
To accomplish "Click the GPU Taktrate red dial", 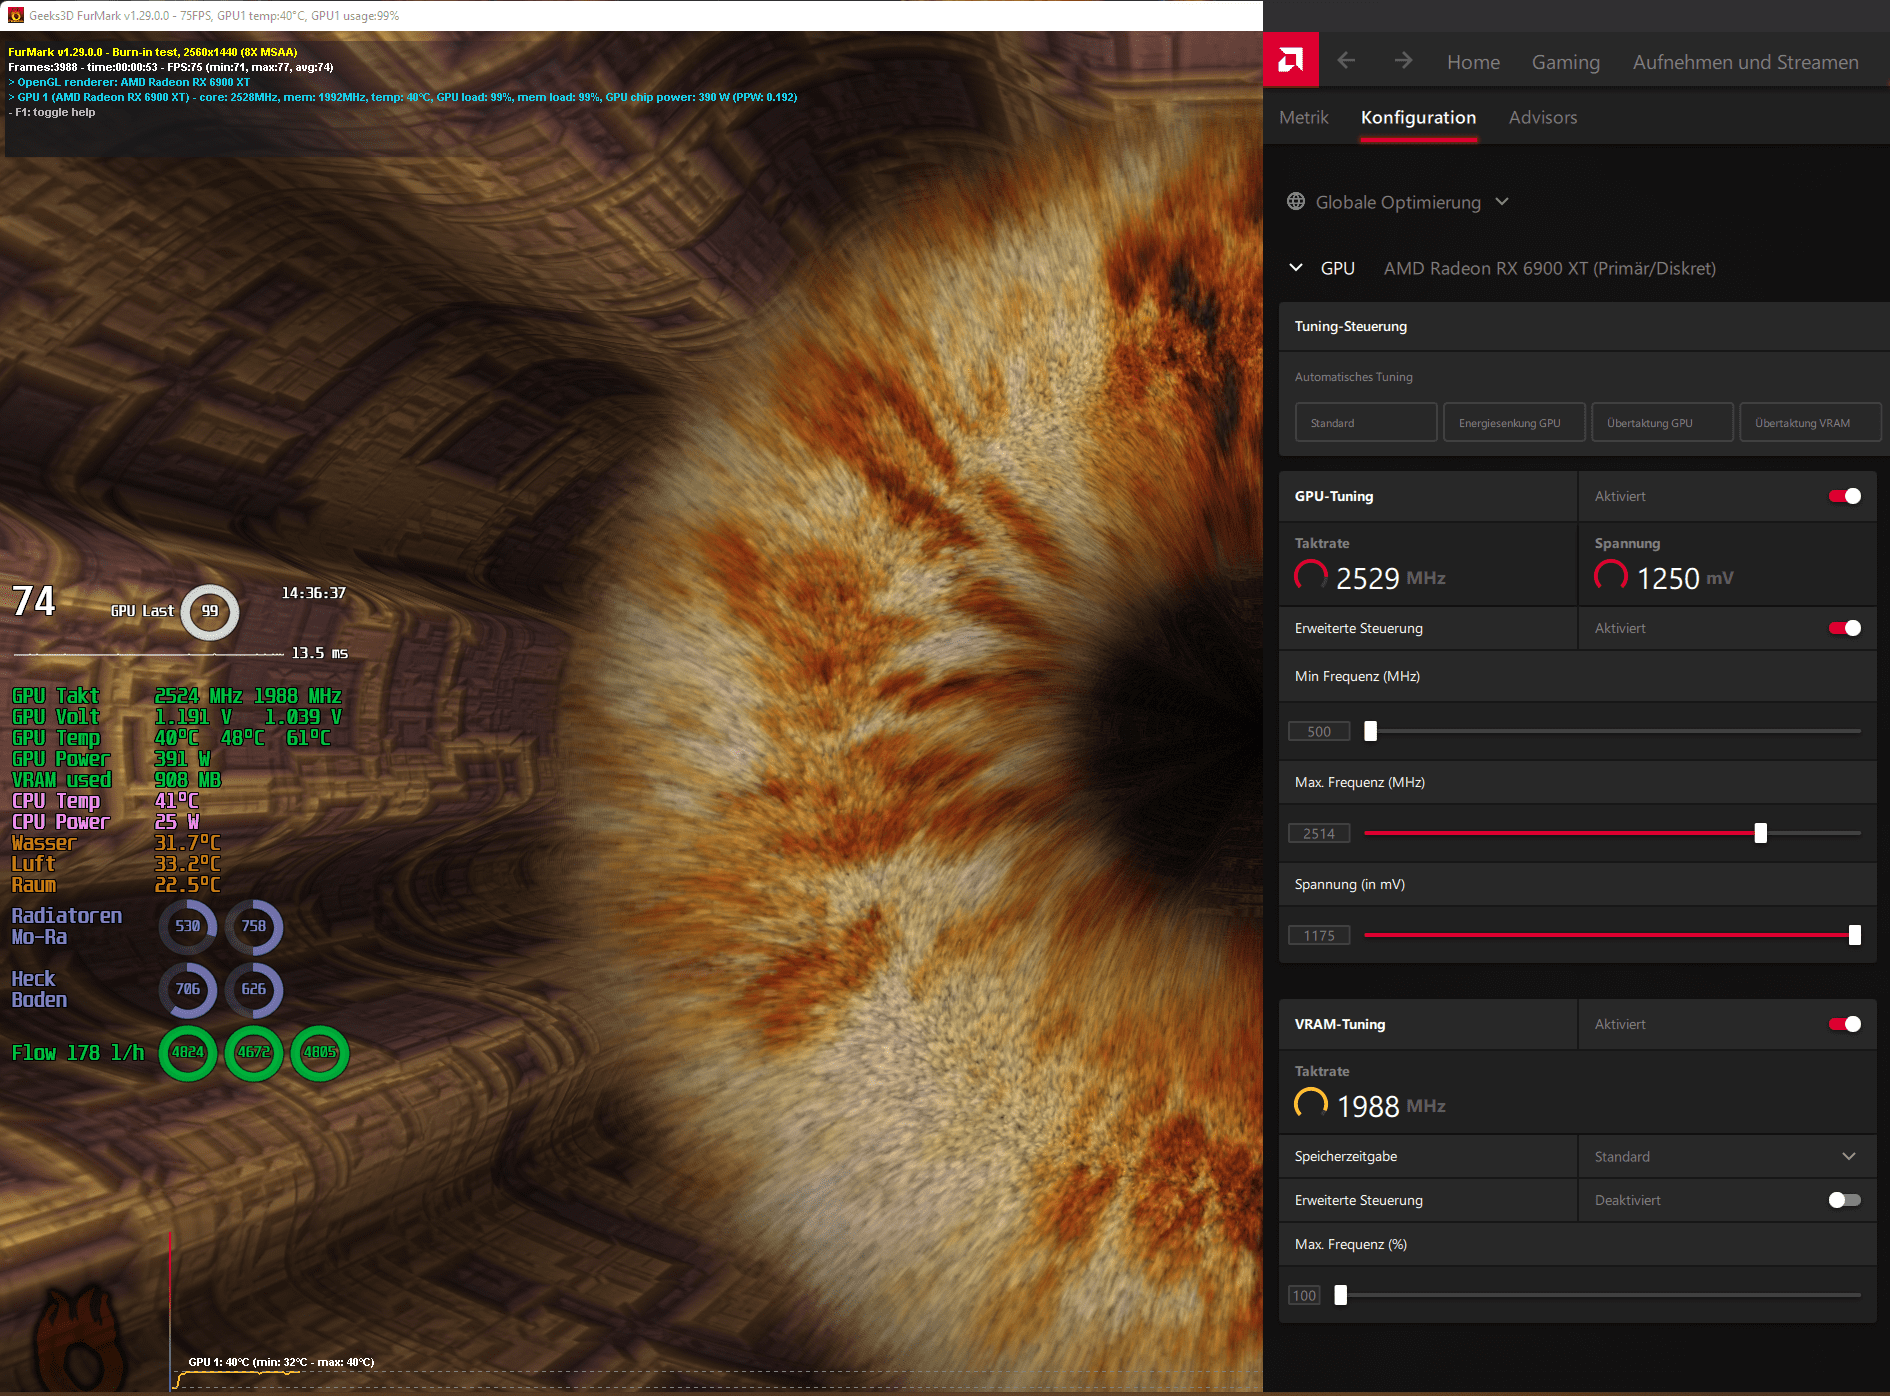I will tap(1311, 577).
